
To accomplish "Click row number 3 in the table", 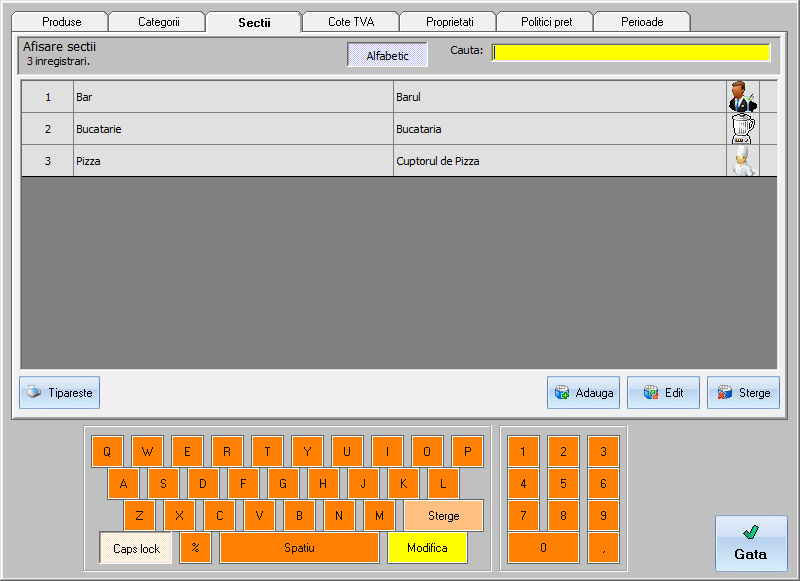I will [48, 161].
